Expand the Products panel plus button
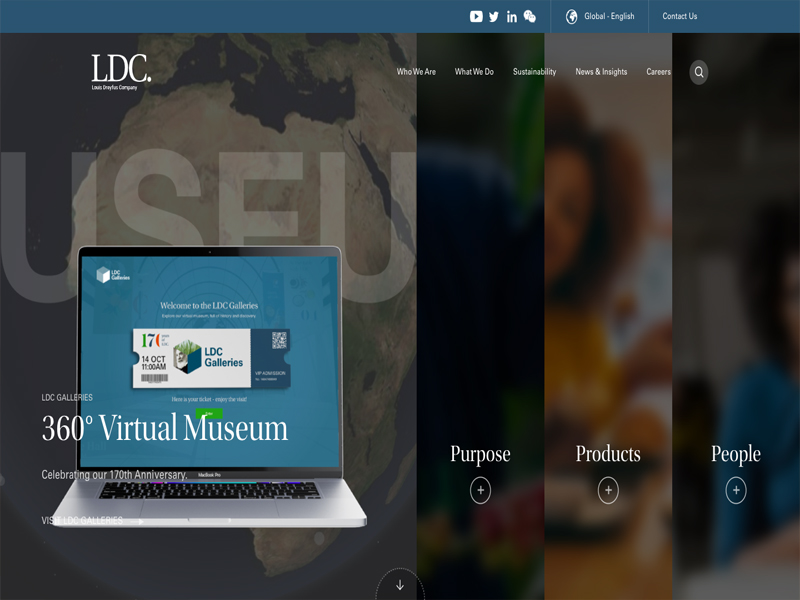The image size is (800, 600). pyautogui.click(x=608, y=490)
